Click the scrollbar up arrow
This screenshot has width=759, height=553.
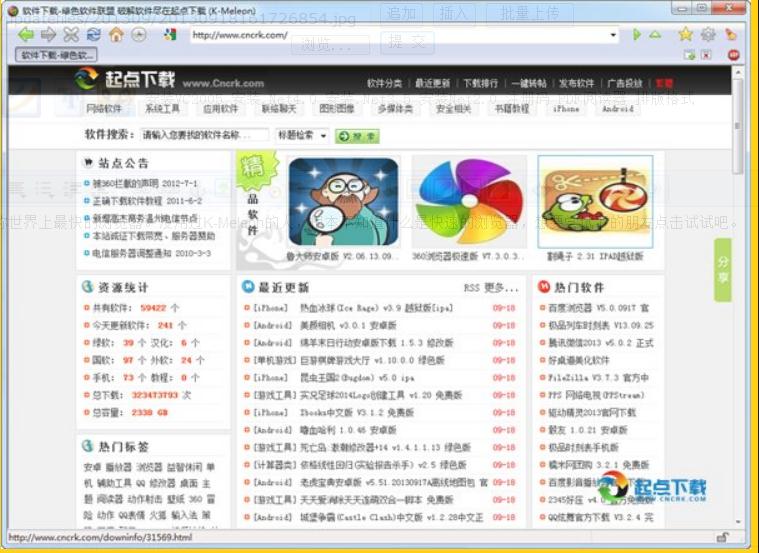(738, 73)
